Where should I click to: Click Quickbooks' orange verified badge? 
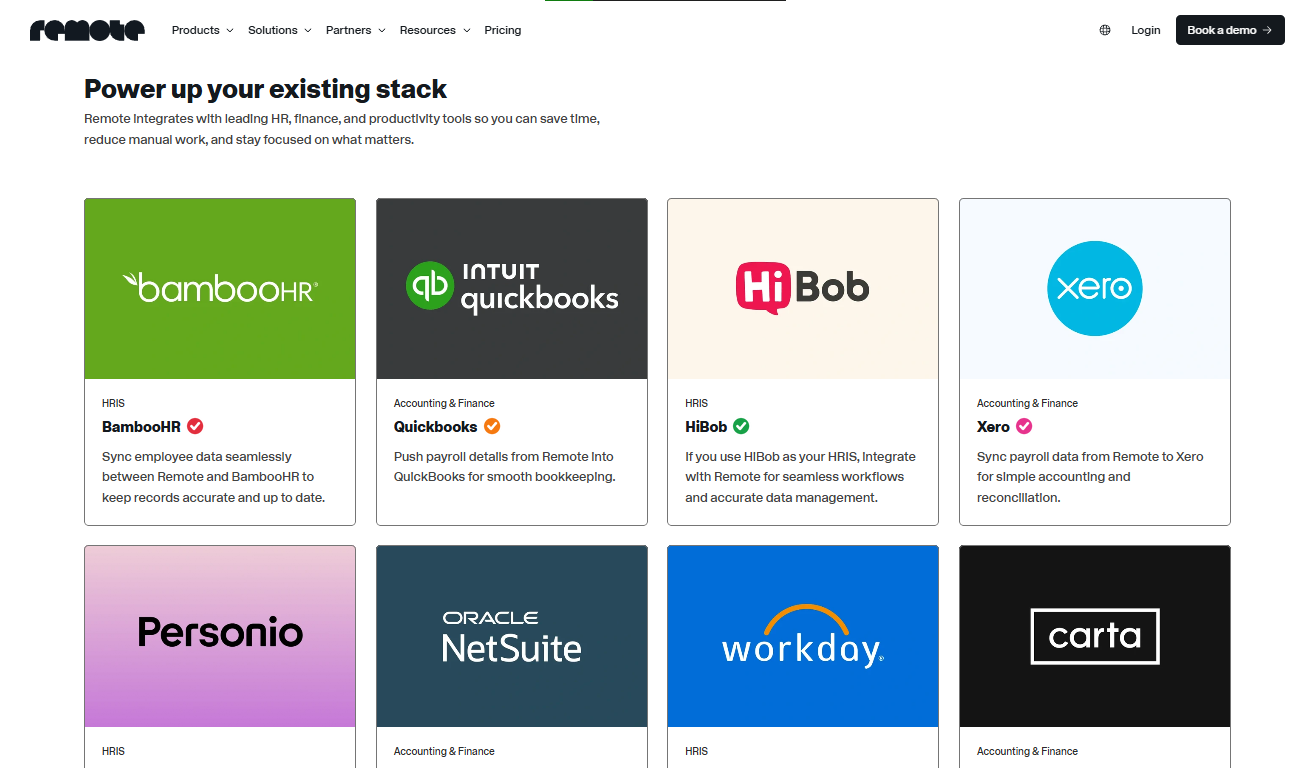click(492, 426)
